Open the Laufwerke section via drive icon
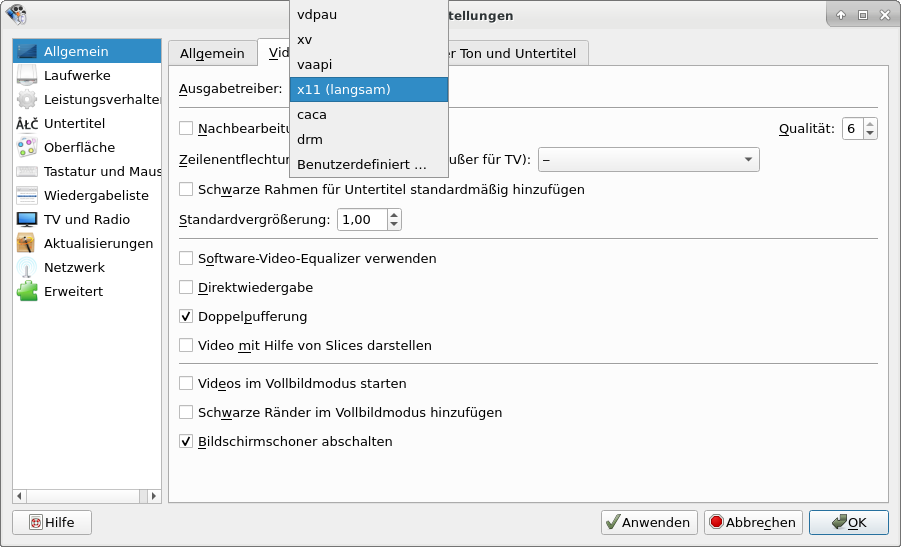Viewport: 901px width, 547px height. (x=27, y=76)
